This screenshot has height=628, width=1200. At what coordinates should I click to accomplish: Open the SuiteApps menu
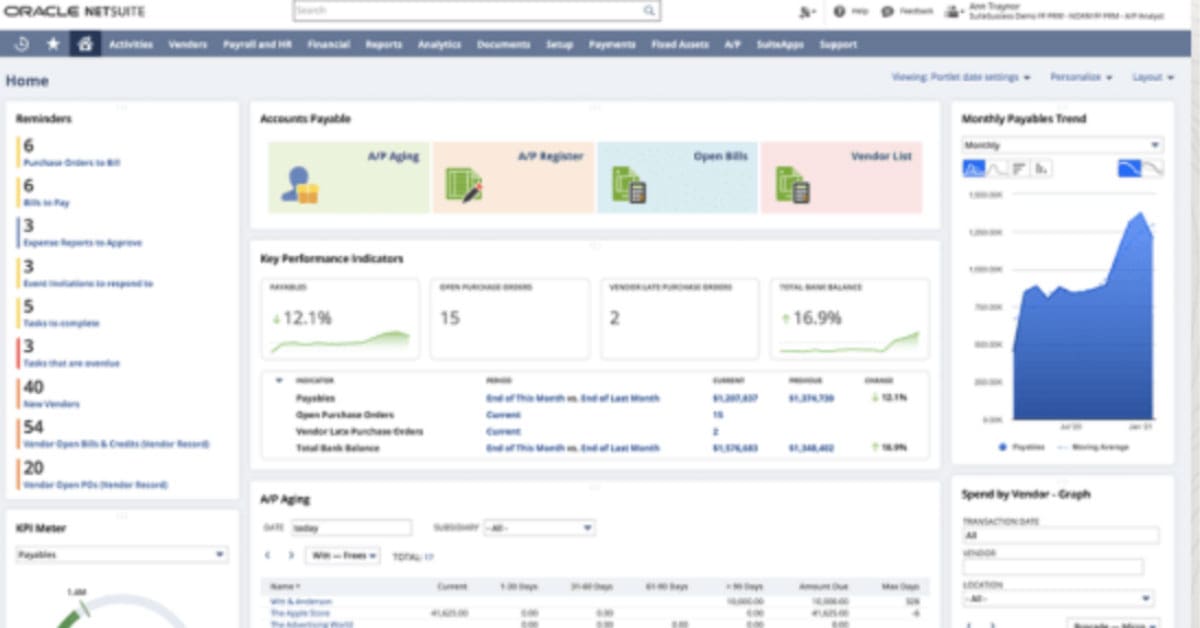pos(781,45)
